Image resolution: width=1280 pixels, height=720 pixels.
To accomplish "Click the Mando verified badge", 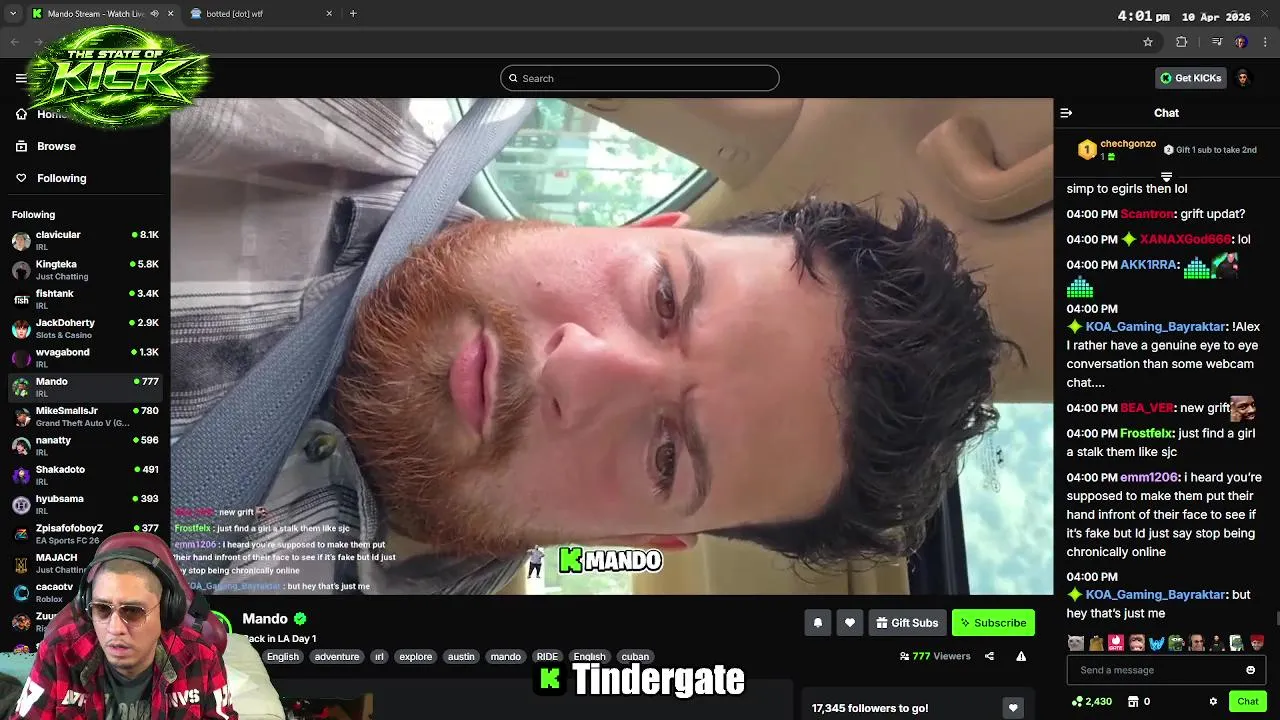I will pyautogui.click(x=300, y=619).
